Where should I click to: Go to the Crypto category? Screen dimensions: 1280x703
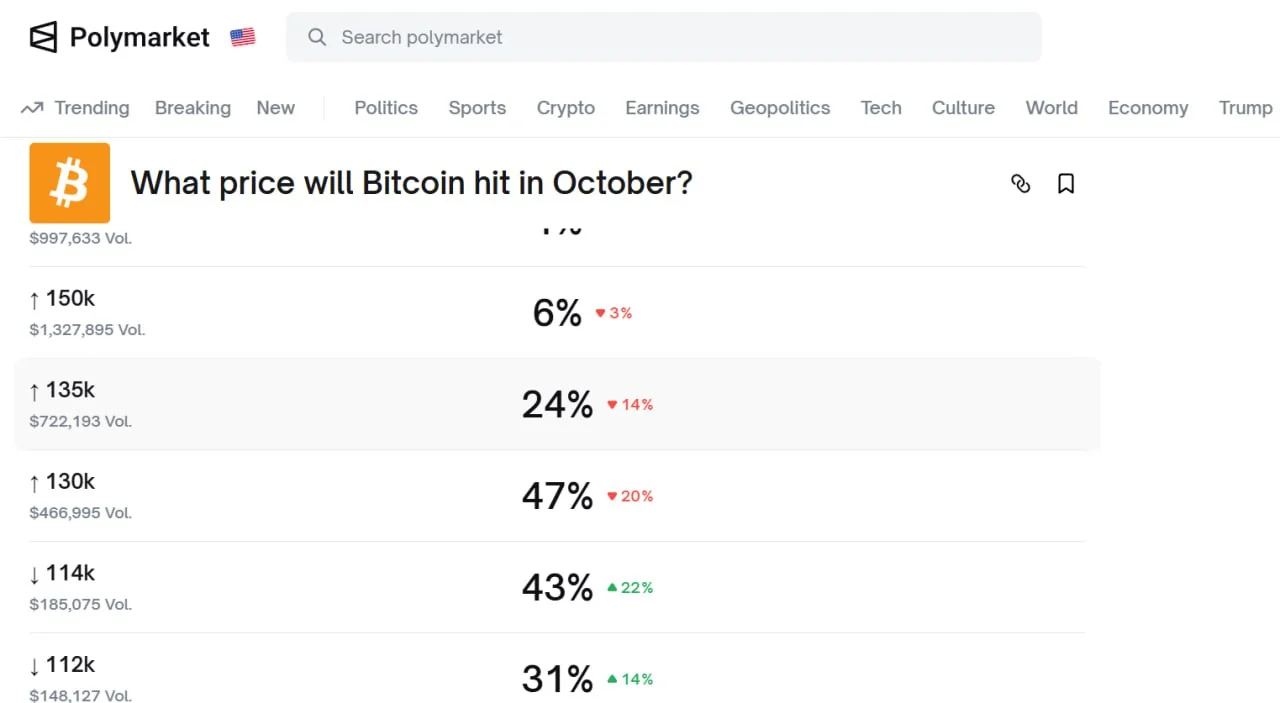click(x=566, y=108)
